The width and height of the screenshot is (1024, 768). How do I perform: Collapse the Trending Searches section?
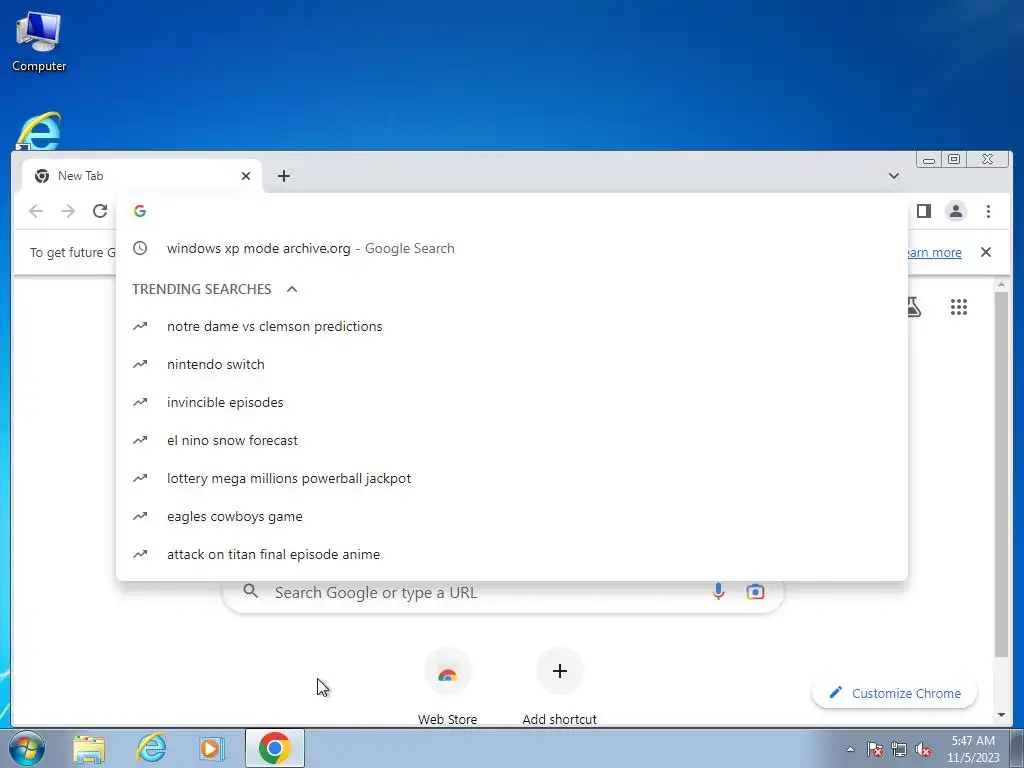[x=292, y=289]
